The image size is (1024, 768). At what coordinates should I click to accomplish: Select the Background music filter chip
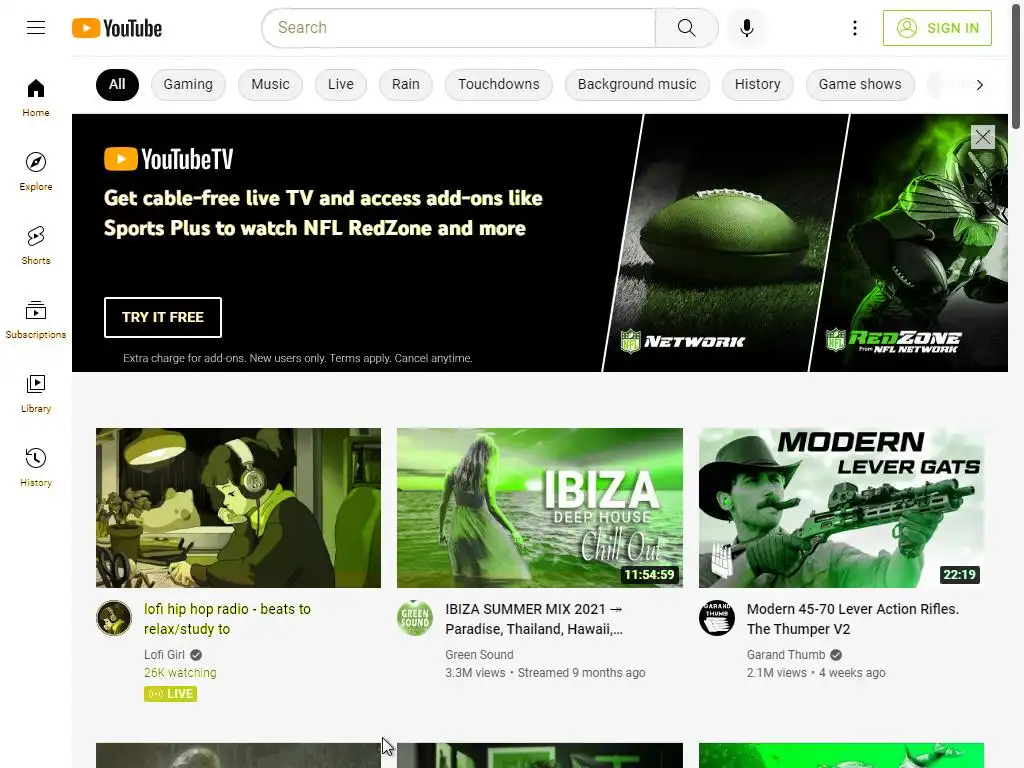637,84
